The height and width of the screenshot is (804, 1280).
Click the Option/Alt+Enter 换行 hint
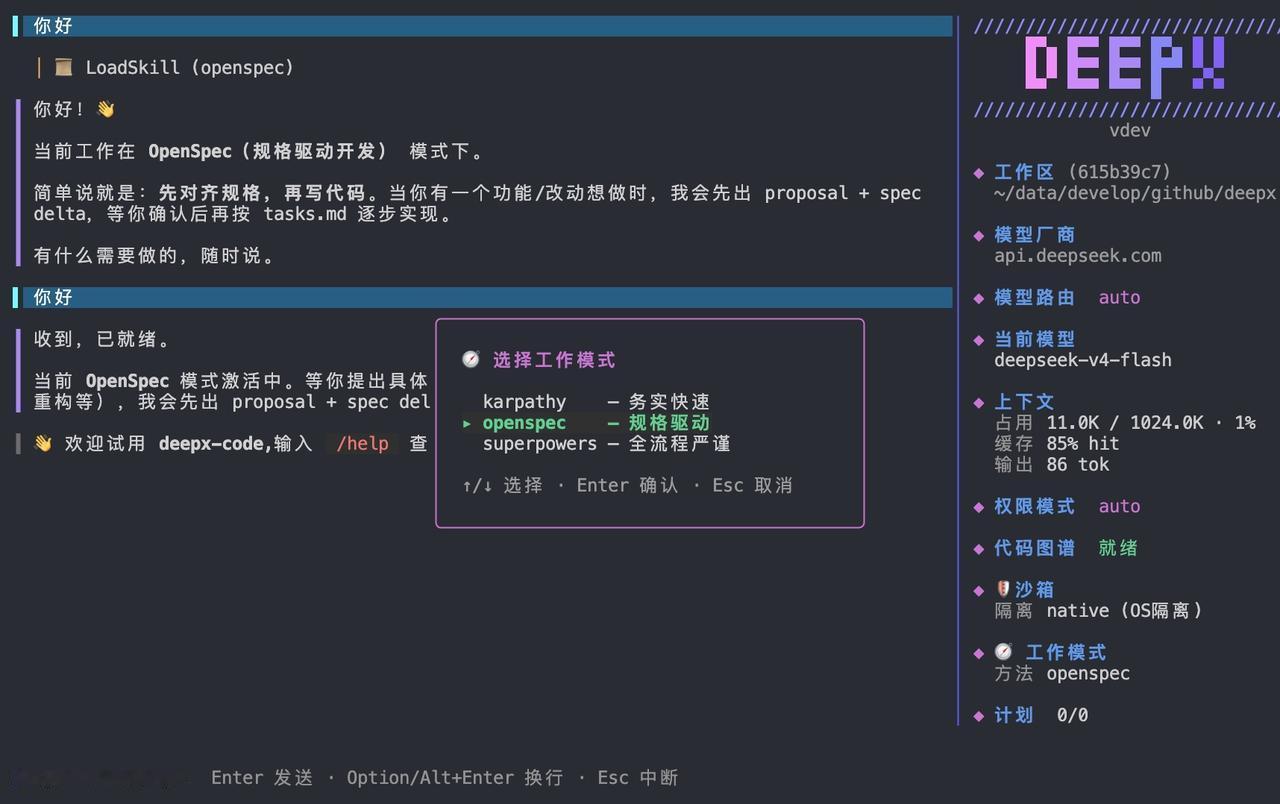[455, 777]
